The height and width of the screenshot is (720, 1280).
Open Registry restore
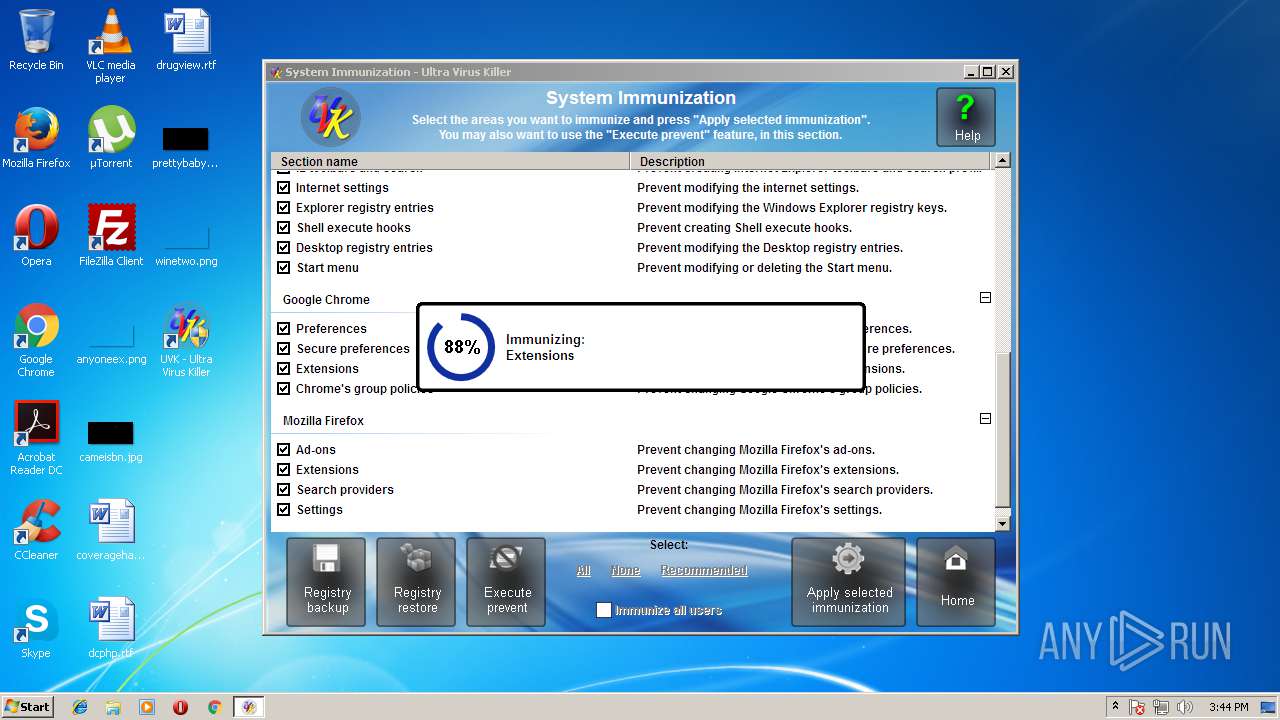tap(416, 582)
